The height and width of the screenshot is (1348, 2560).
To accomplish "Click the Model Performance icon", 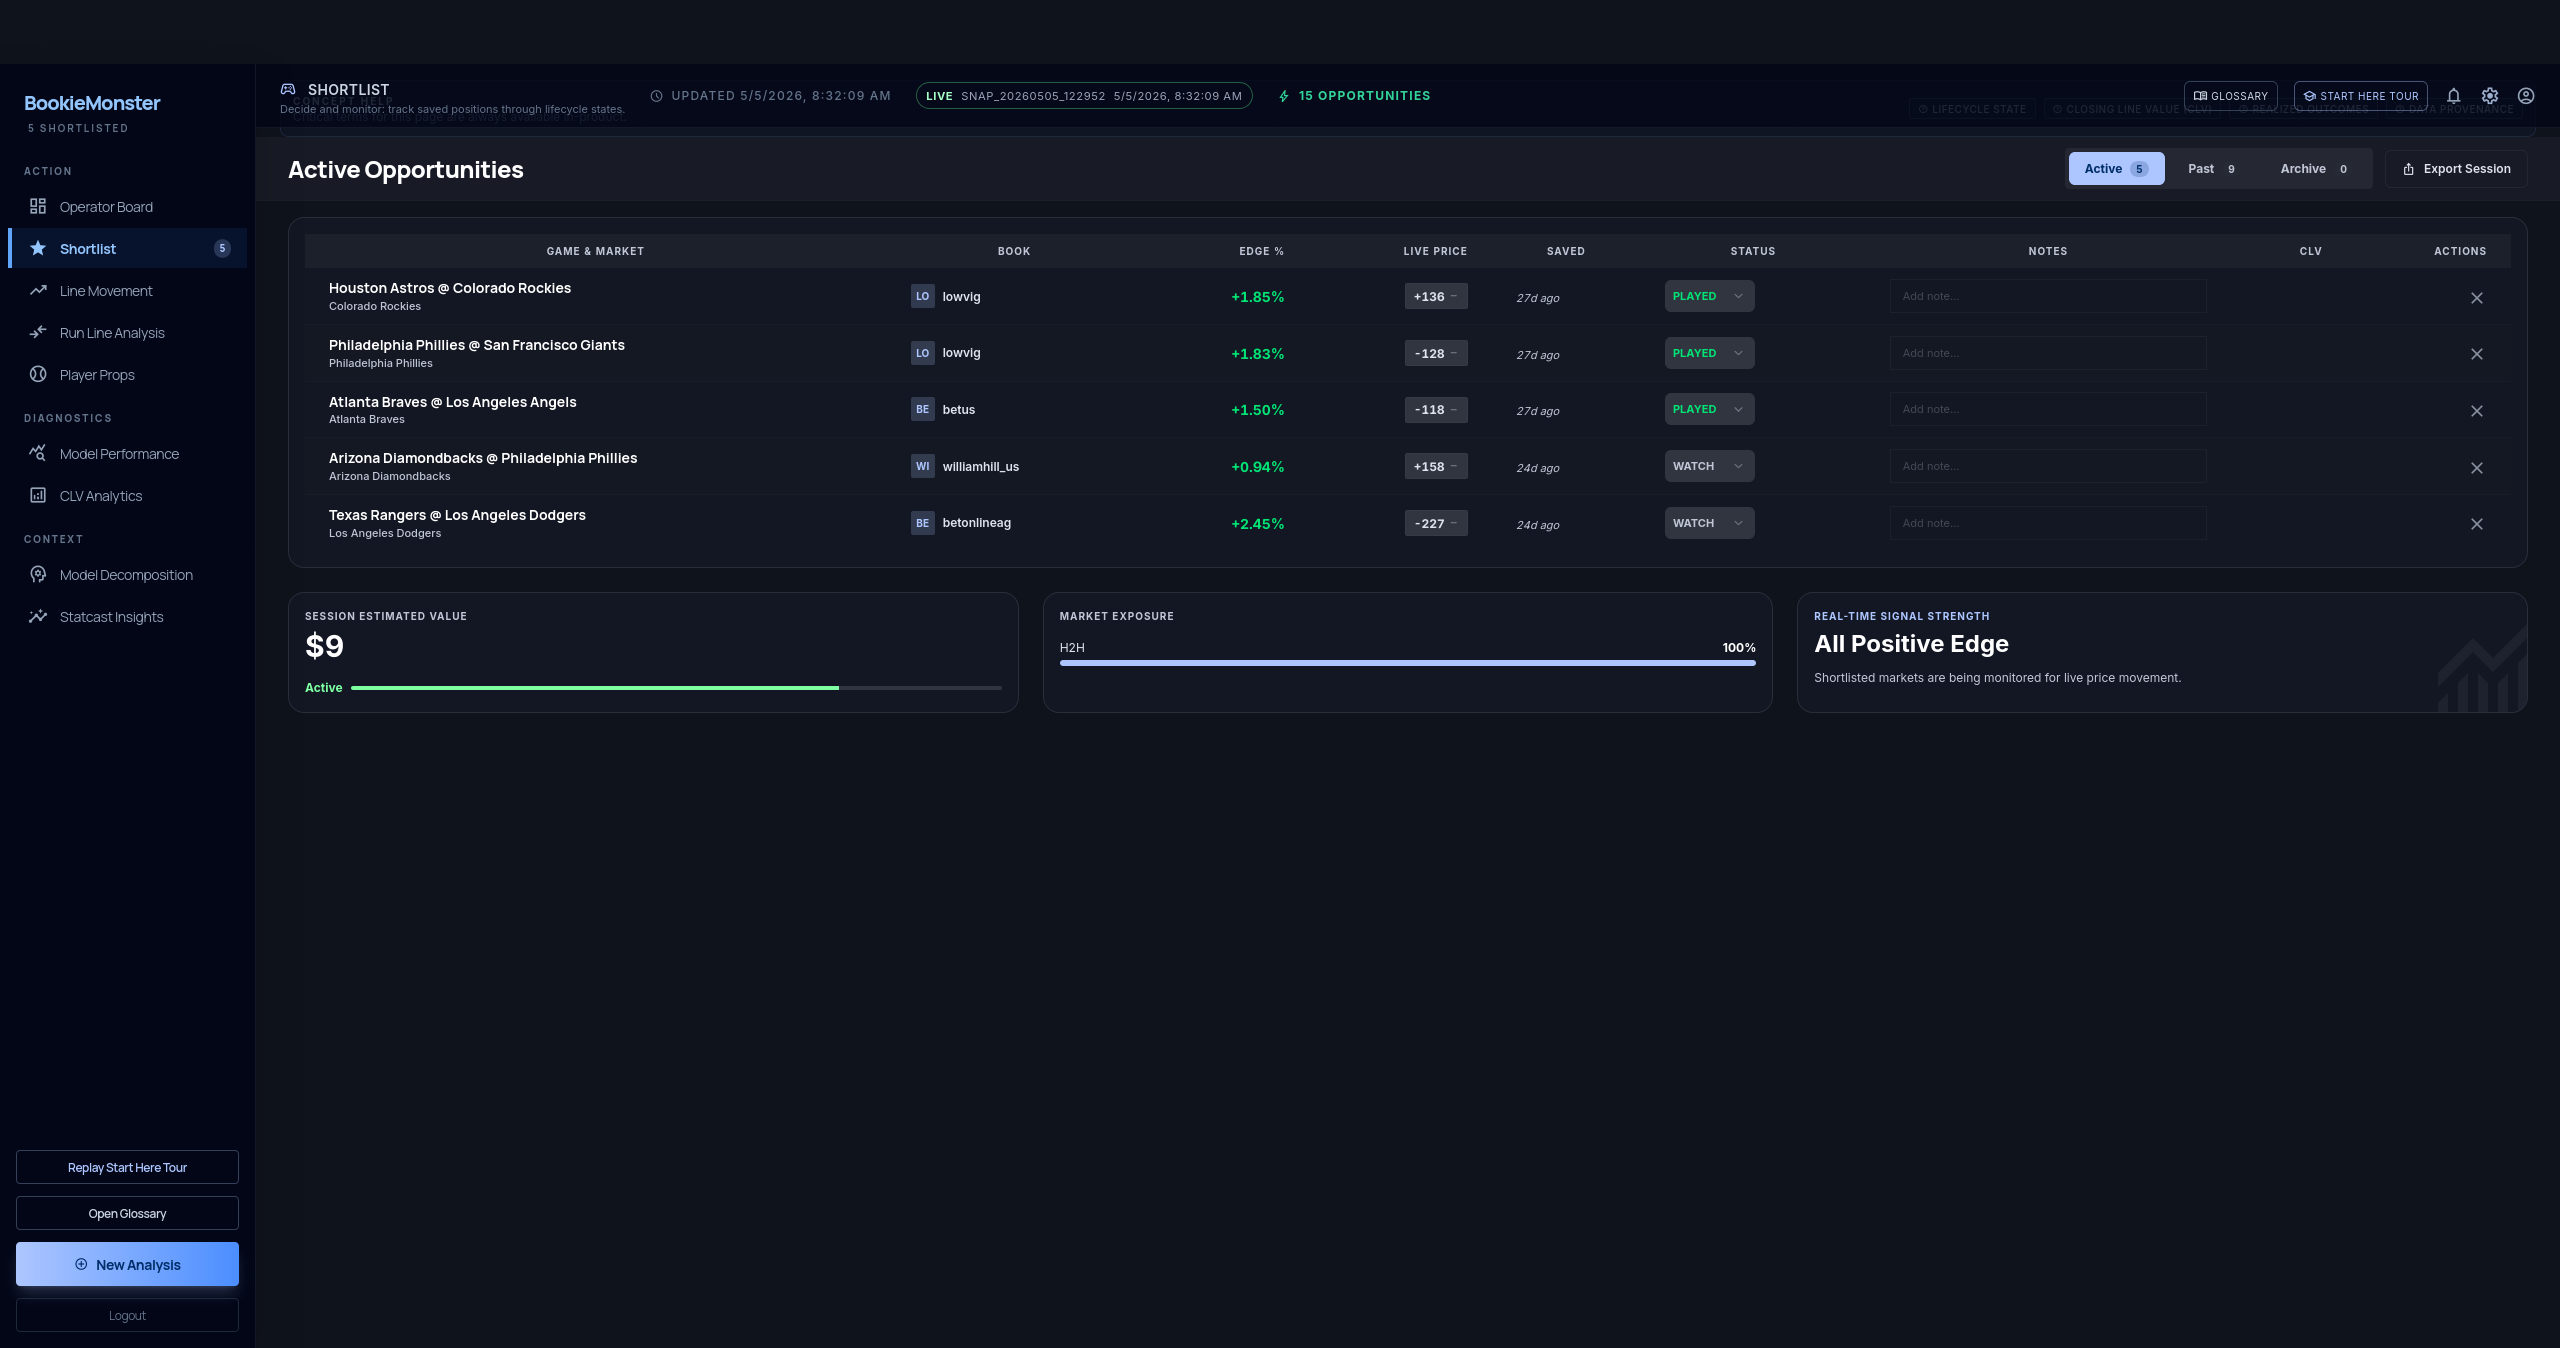I will pos(38,453).
